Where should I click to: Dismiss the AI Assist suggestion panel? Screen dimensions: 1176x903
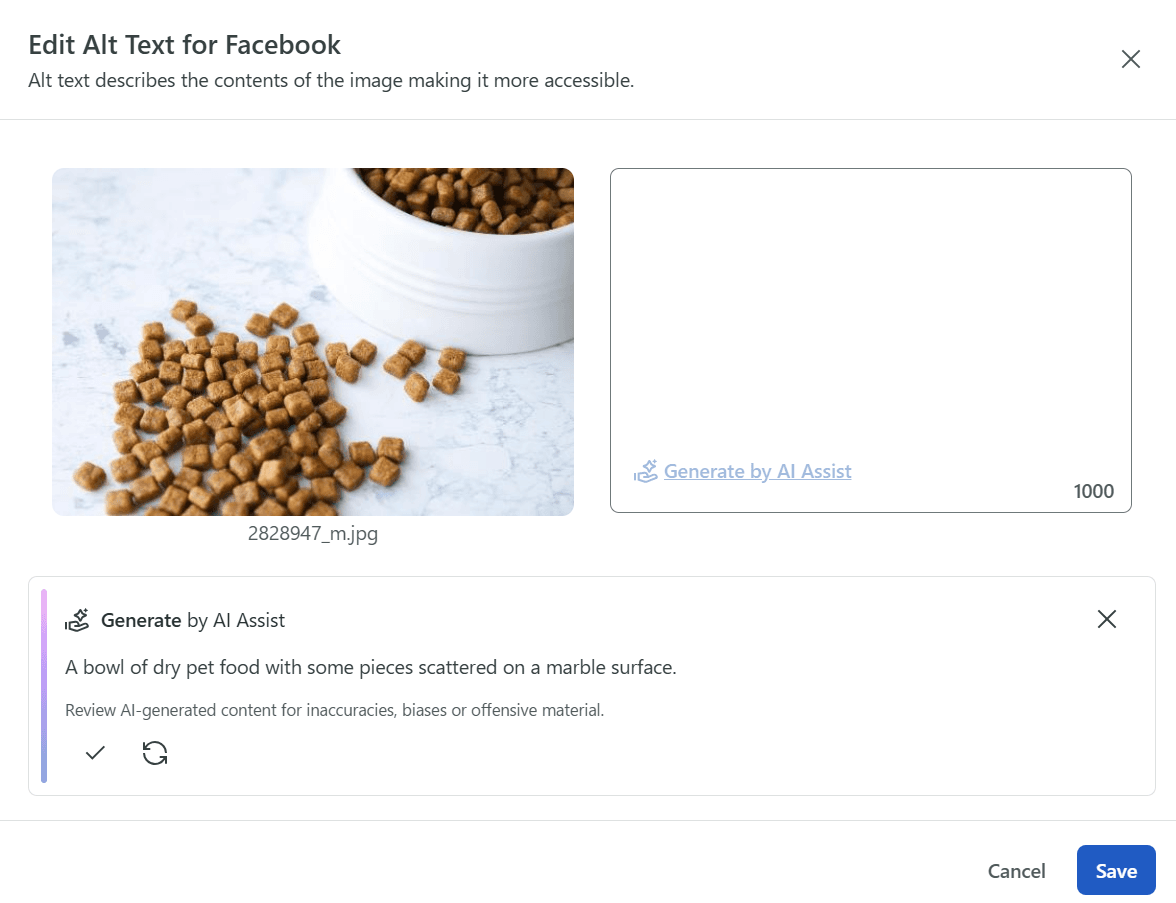(x=1106, y=619)
